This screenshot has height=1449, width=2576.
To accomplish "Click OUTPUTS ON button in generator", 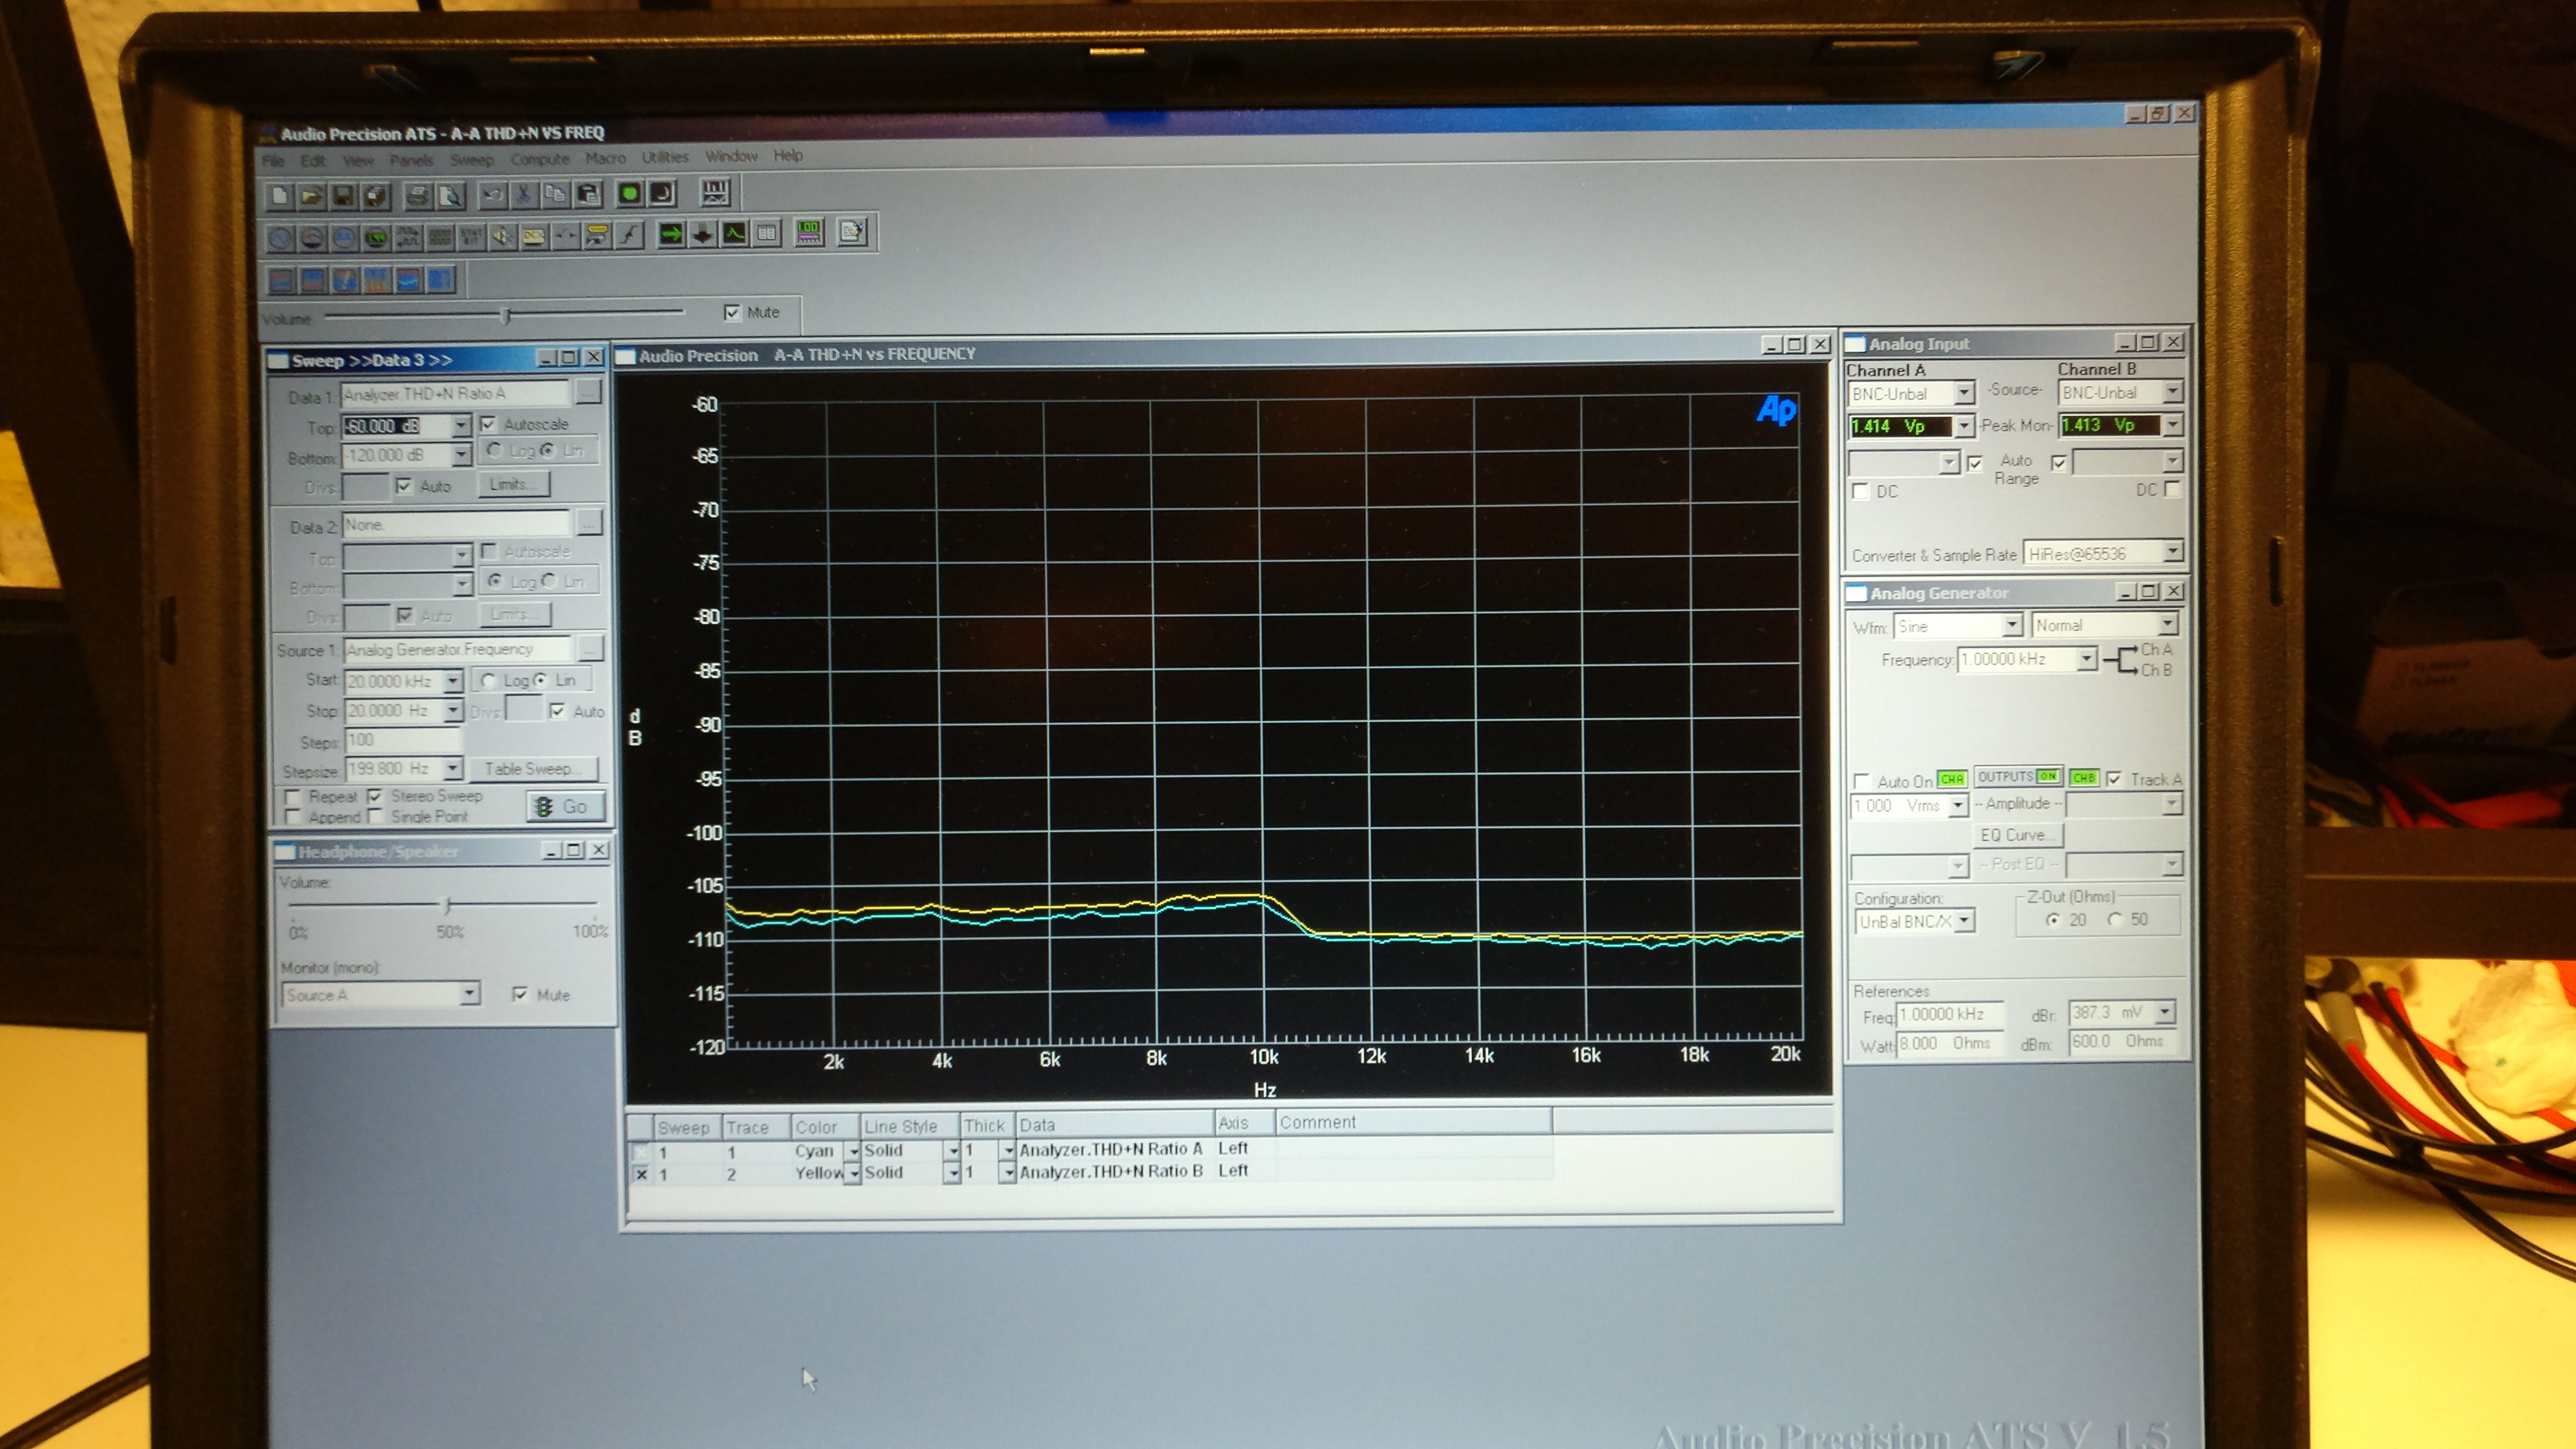I will pos(2018,776).
